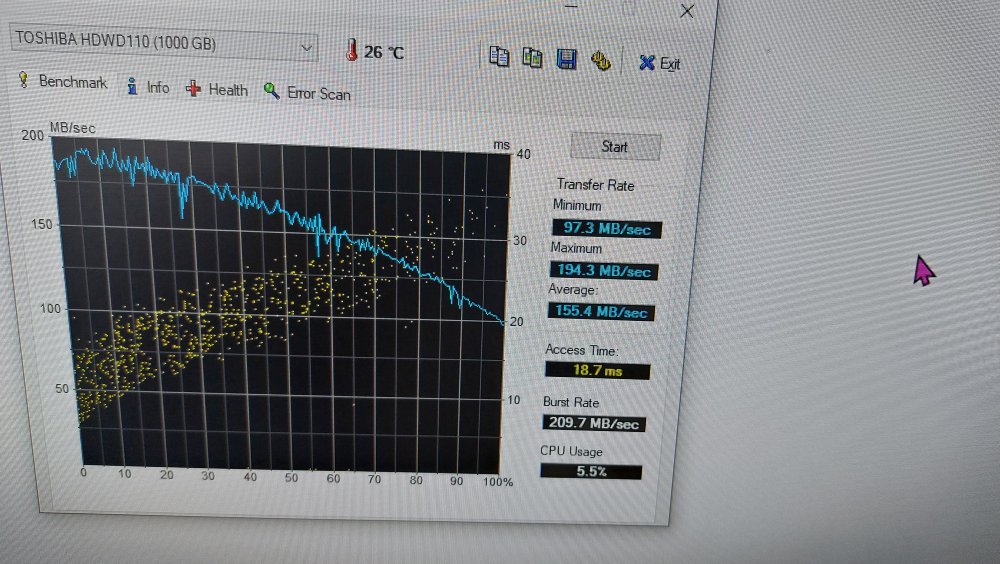Image resolution: width=1000 pixels, height=564 pixels.
Task: Select the Access Time 18.7 ms value
Action: (x=597, y=371)
